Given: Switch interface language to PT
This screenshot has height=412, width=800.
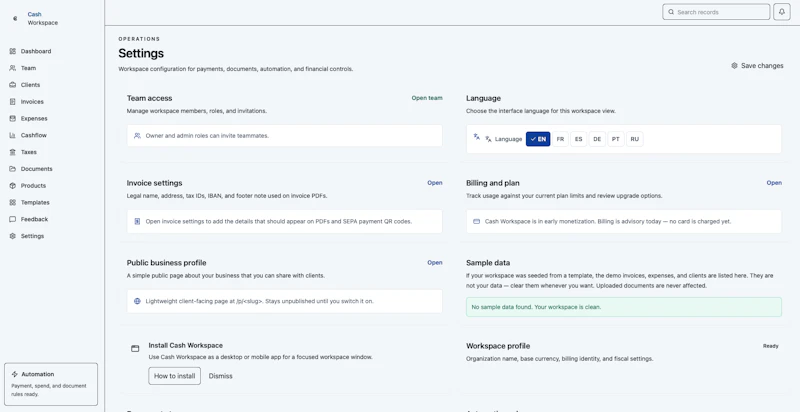Looking at the screenshot, I should point(616,139).
